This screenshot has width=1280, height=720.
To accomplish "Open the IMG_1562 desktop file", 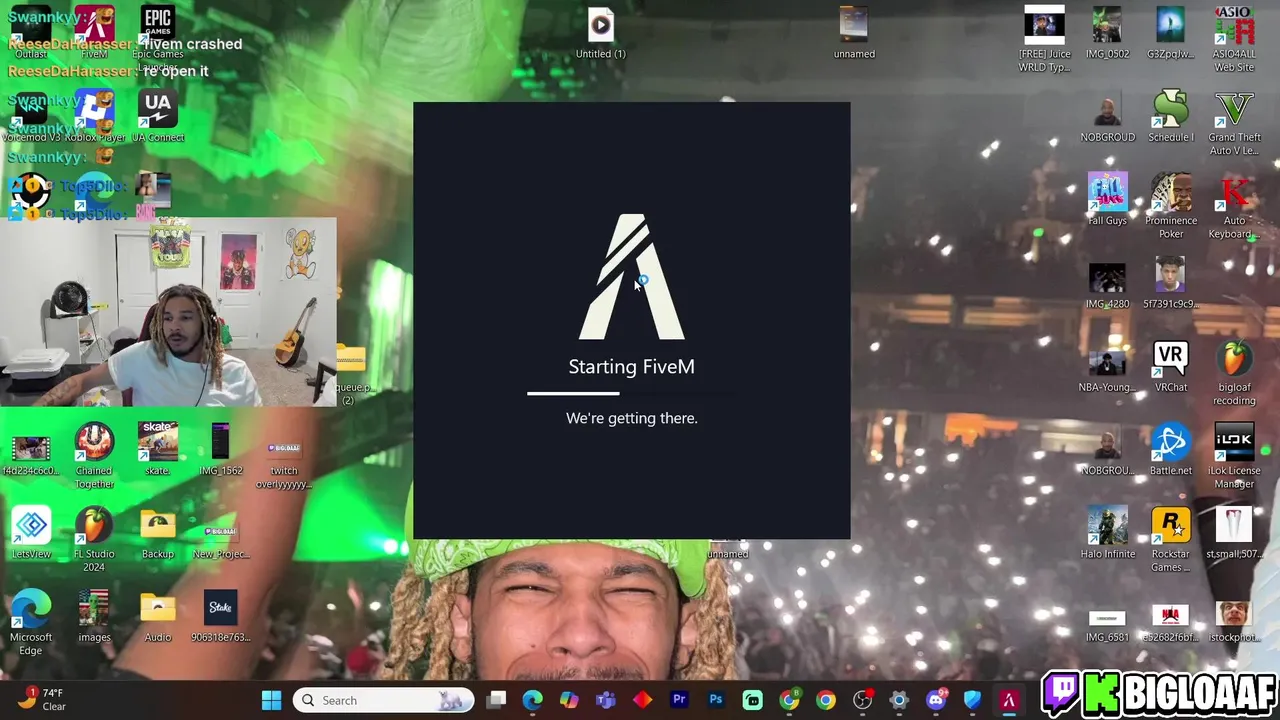I will (x=221, y=449).
